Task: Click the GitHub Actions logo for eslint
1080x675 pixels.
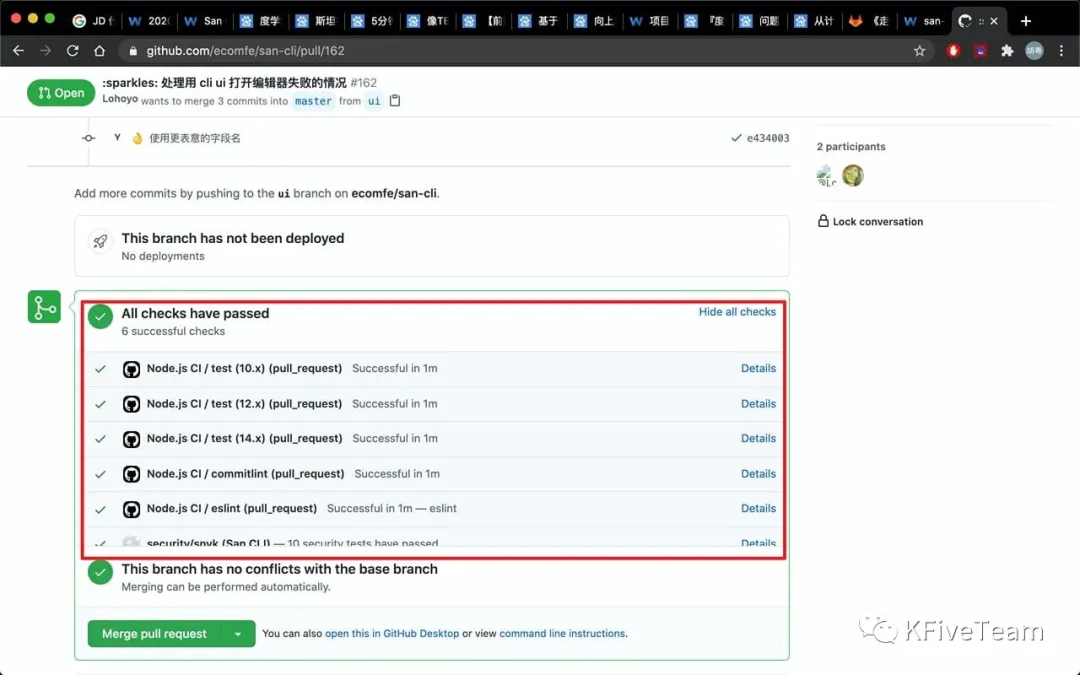Action: coord(131,509)
